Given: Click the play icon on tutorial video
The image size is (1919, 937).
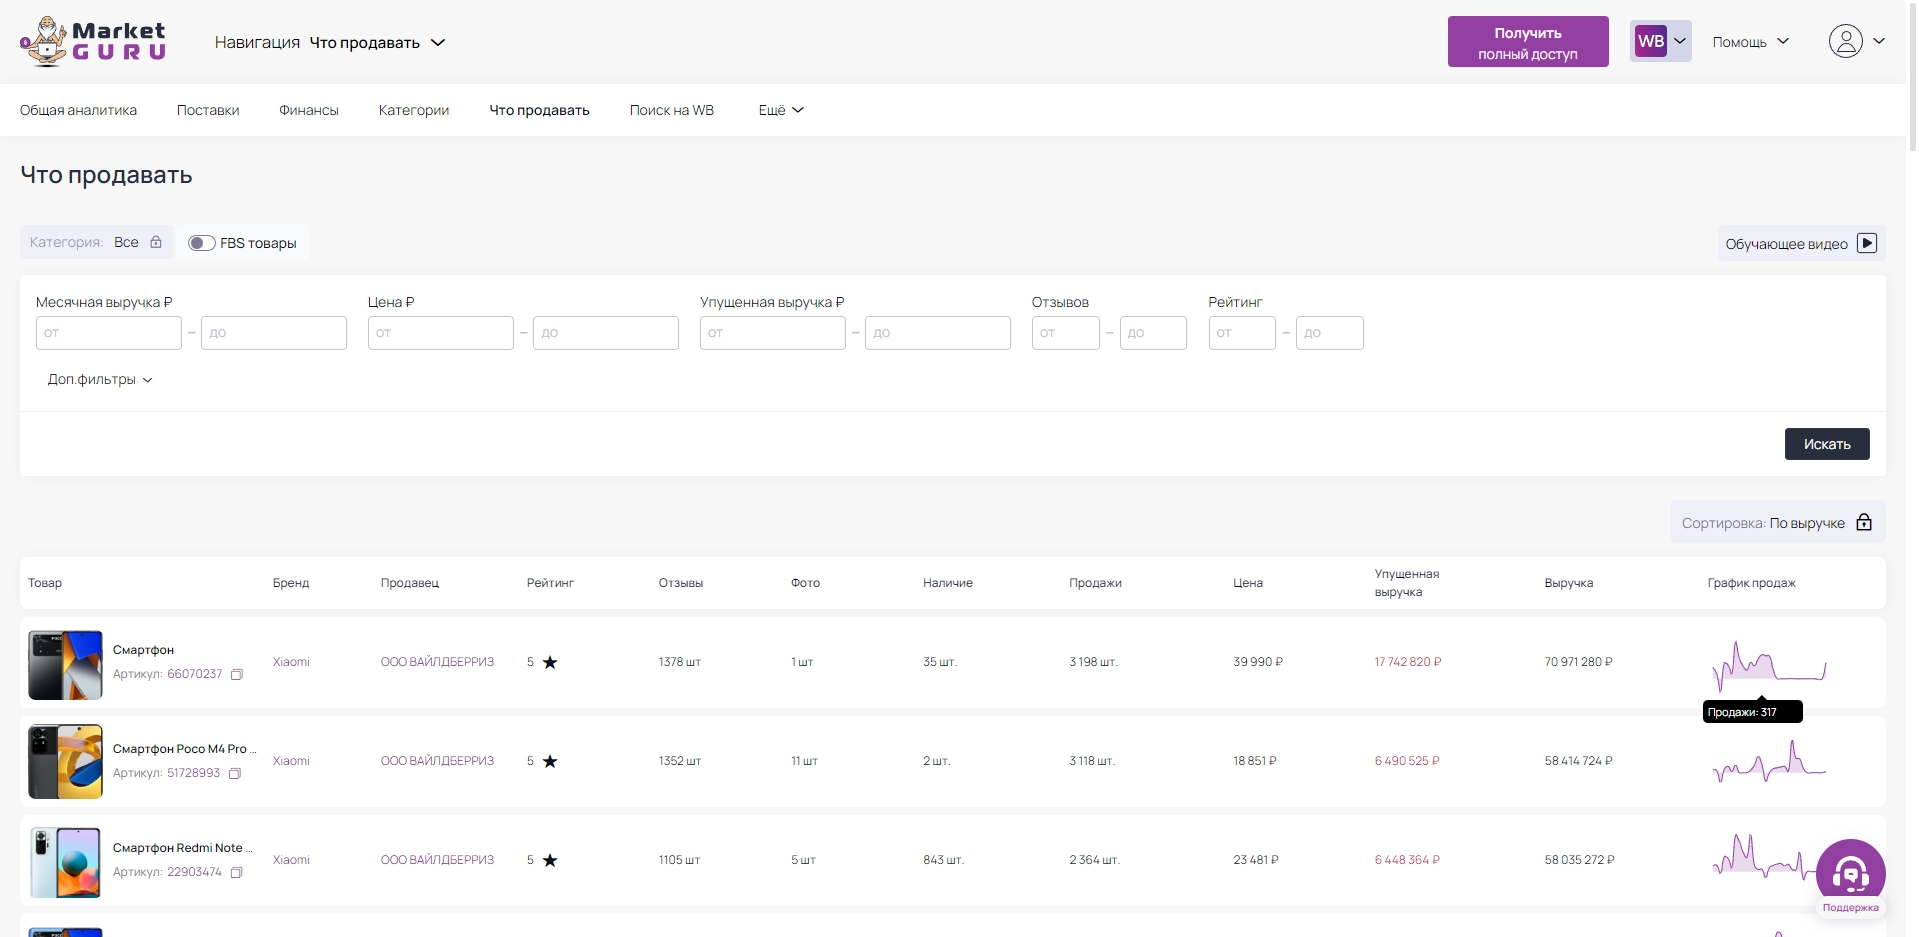Looking at the screenshot, I should (1867, 243).
